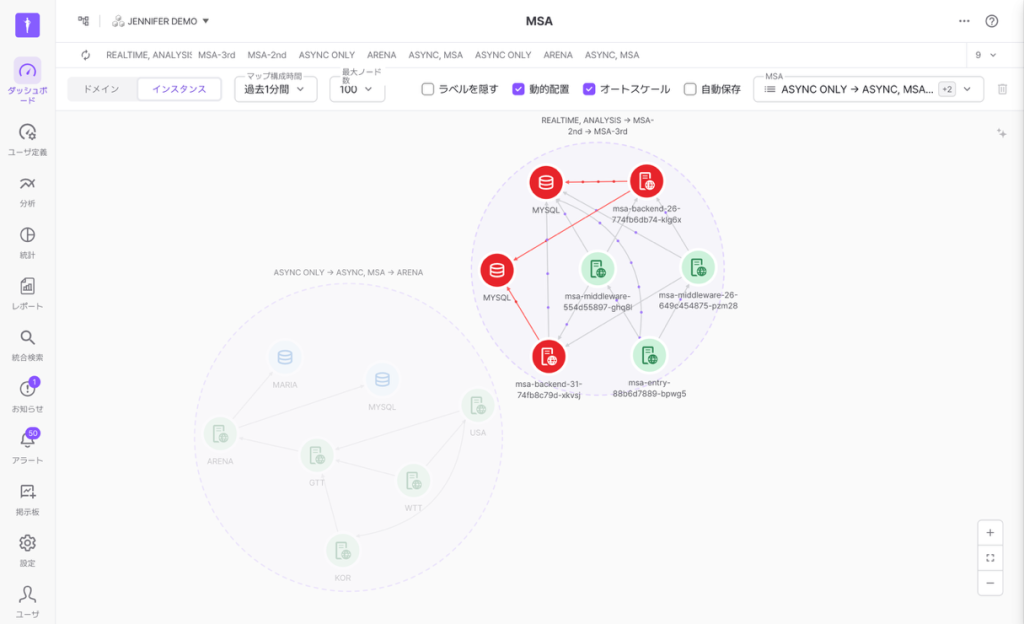
Task: Open the JENNIFER DEMO domain dropdown
Action: click(x=162, y=20)
